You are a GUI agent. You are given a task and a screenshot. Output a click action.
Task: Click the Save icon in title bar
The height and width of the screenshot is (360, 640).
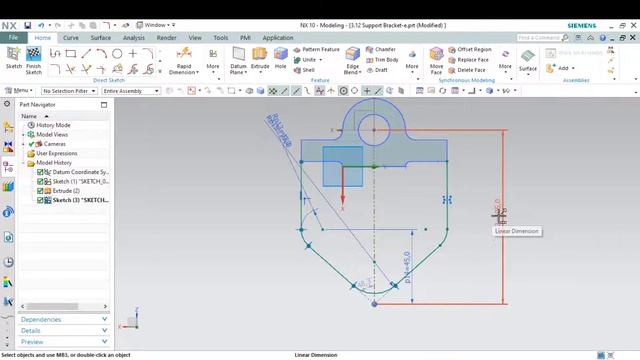27,25
